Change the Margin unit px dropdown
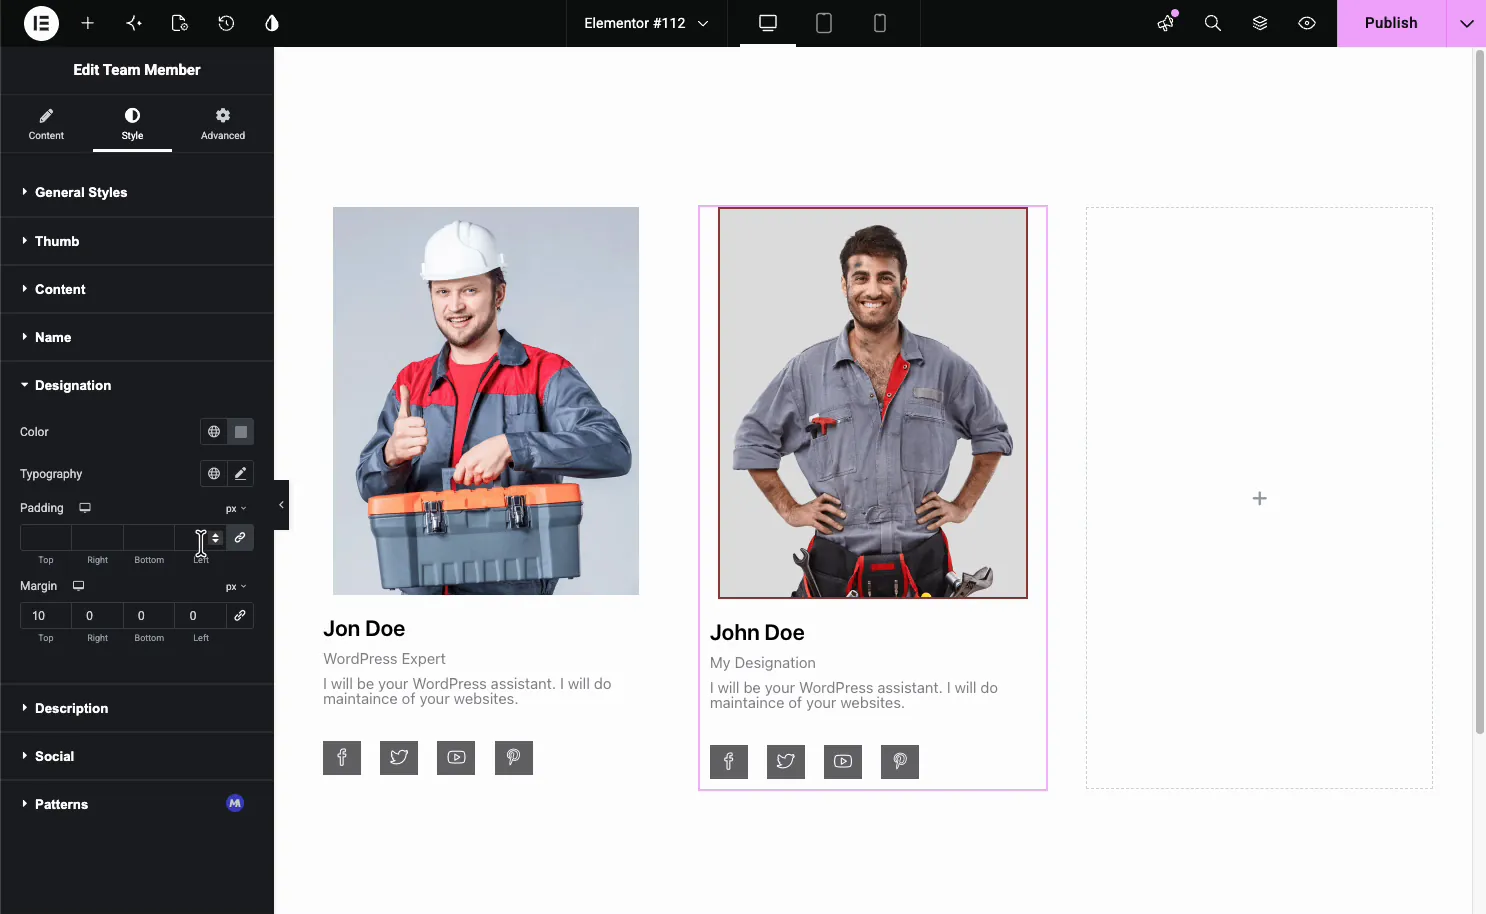The image size is (1486, 914). coord(236,587)
